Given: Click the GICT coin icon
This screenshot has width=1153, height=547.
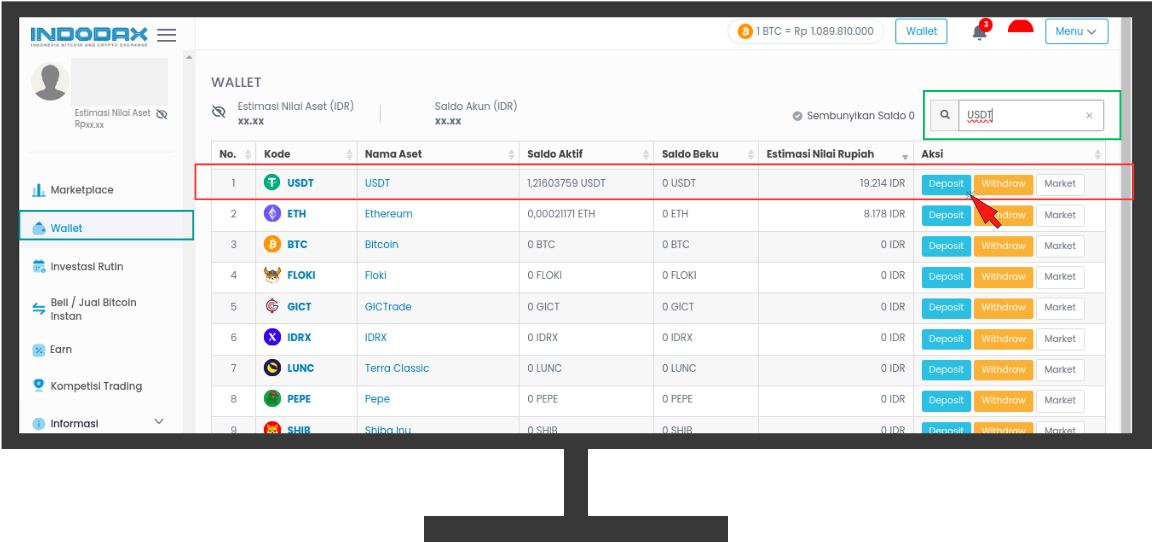Looking at the screenshot, I should [272, 307].
